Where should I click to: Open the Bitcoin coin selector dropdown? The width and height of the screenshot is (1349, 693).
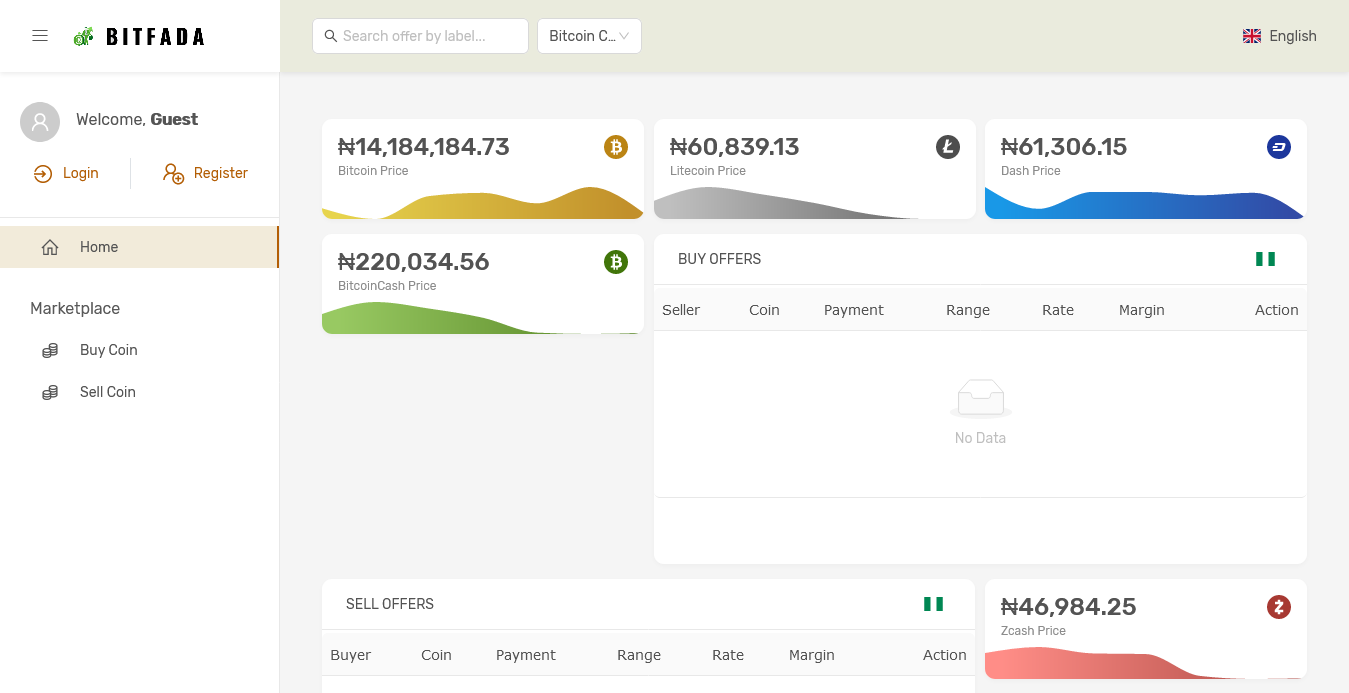tap(589, 36)
